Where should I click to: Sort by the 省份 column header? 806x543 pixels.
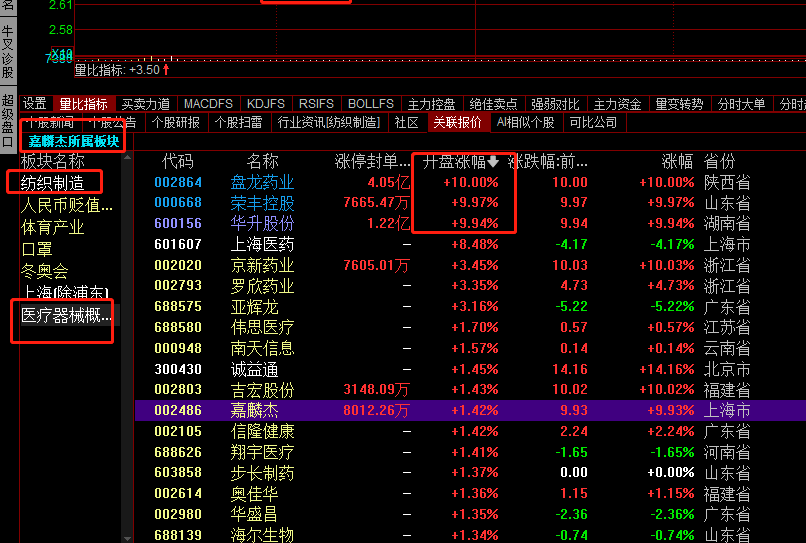pos(720,161)
